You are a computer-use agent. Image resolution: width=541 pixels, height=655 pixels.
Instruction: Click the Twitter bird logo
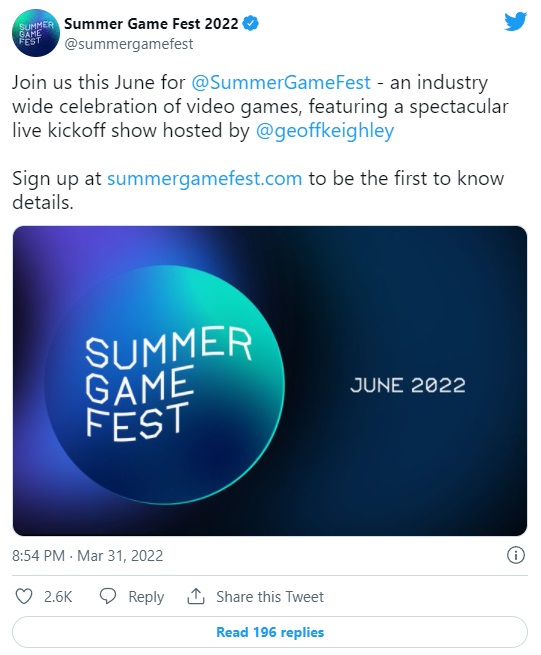pyautogui.click(x=515, y=22)
